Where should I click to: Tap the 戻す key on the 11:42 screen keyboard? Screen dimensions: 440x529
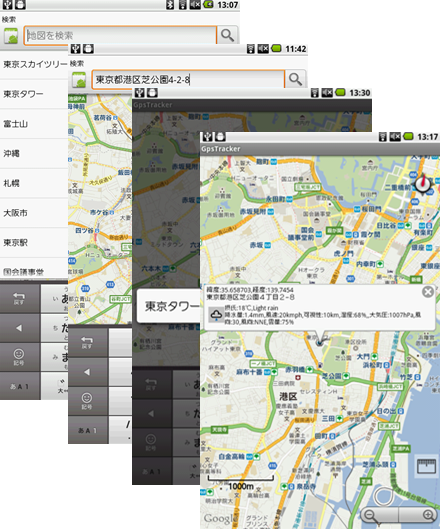(x=88, y=342)
